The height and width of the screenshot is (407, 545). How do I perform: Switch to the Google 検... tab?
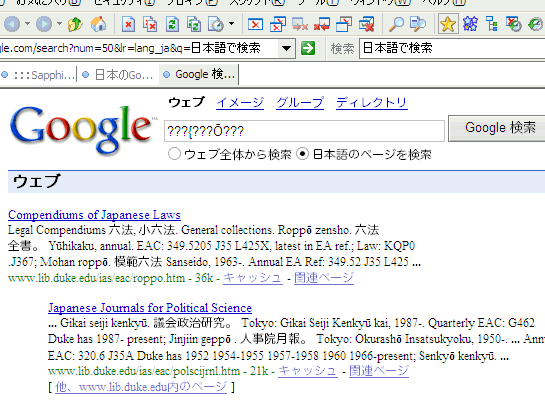[x=200, y=74]
